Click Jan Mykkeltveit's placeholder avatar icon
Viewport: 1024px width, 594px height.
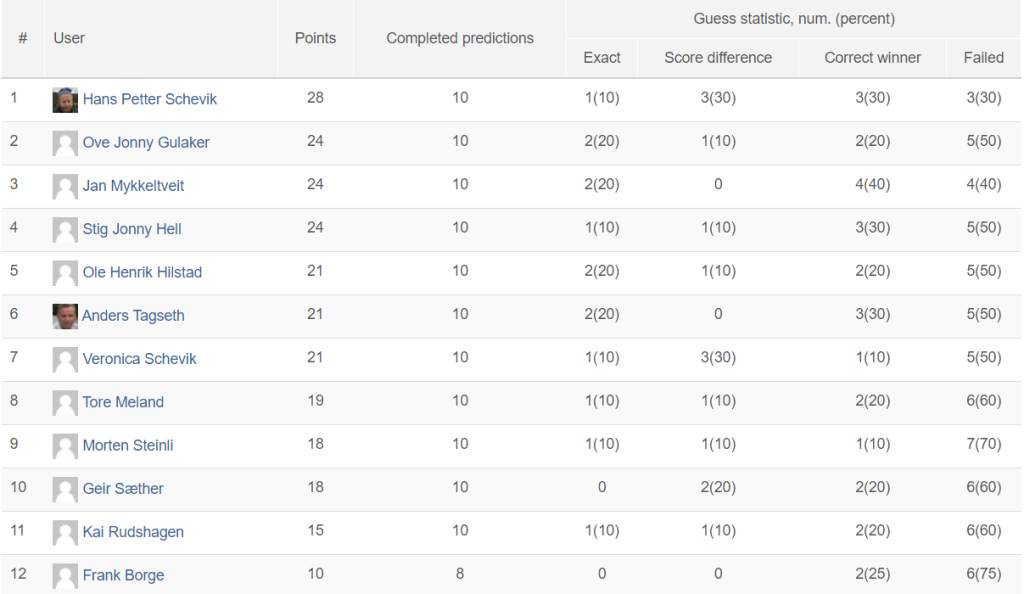[x=65, y=186]
